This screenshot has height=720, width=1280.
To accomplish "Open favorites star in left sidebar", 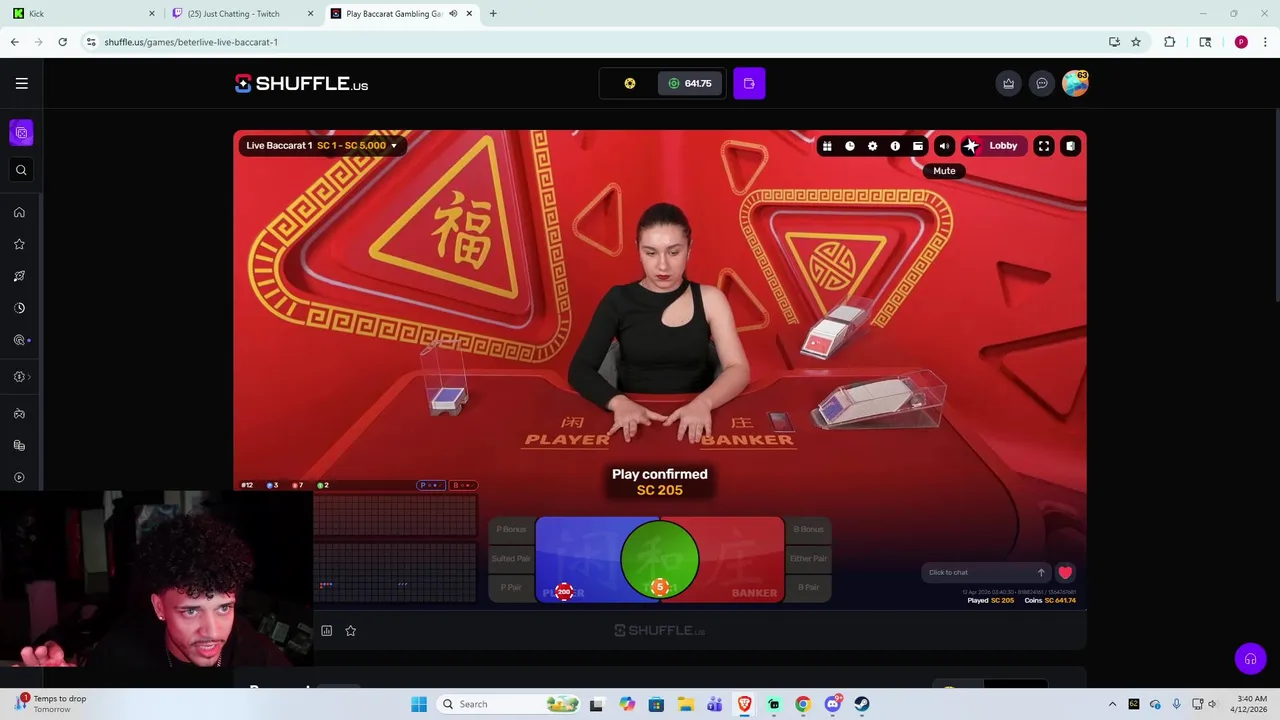I will [19, 244].
